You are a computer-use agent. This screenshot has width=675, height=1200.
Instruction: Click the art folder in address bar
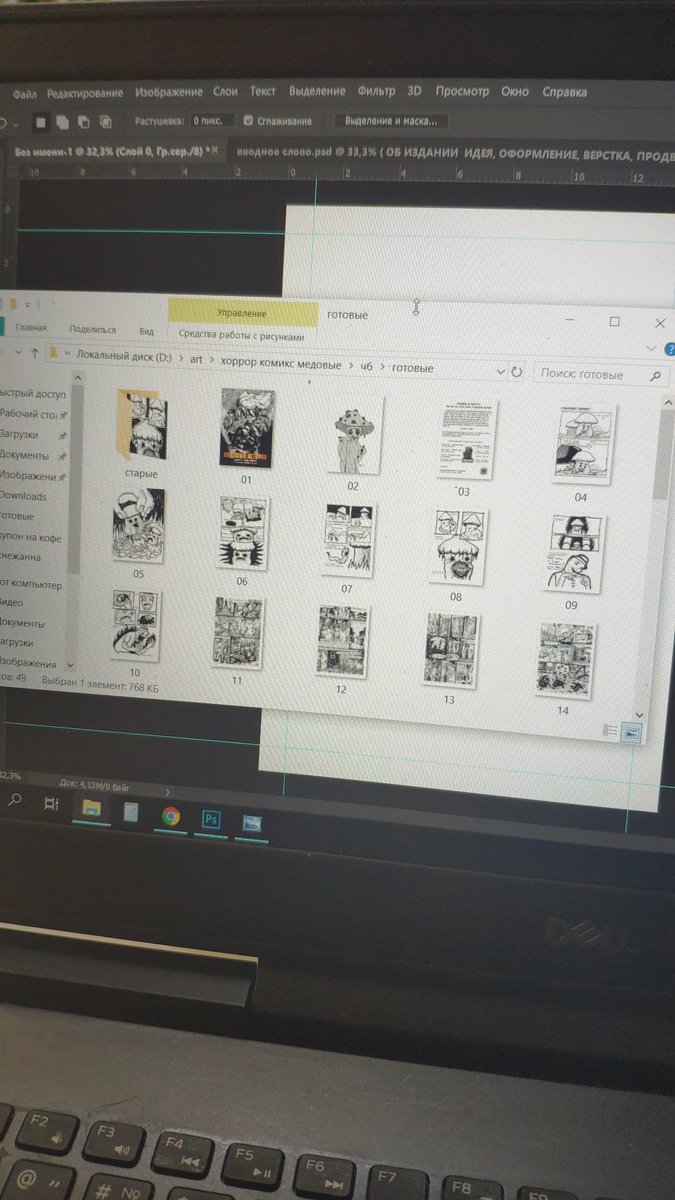point(197,361)
